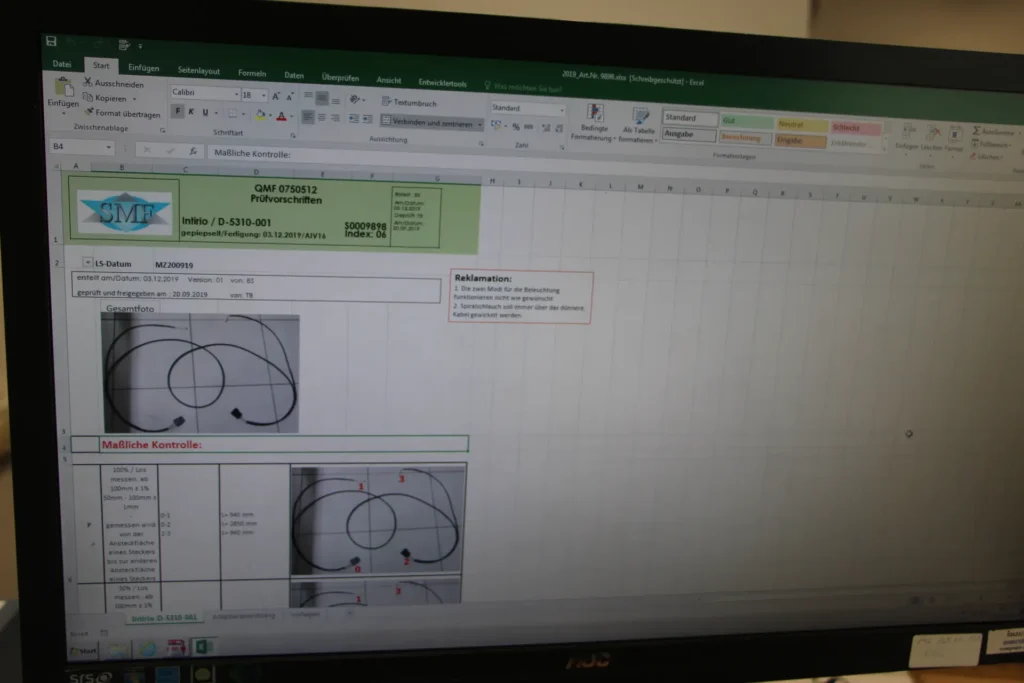The height and width of the screenshot is (683, 1024).
Task: Switch to the Einfügen ribbon tab
Action: [x=143, y=68]
